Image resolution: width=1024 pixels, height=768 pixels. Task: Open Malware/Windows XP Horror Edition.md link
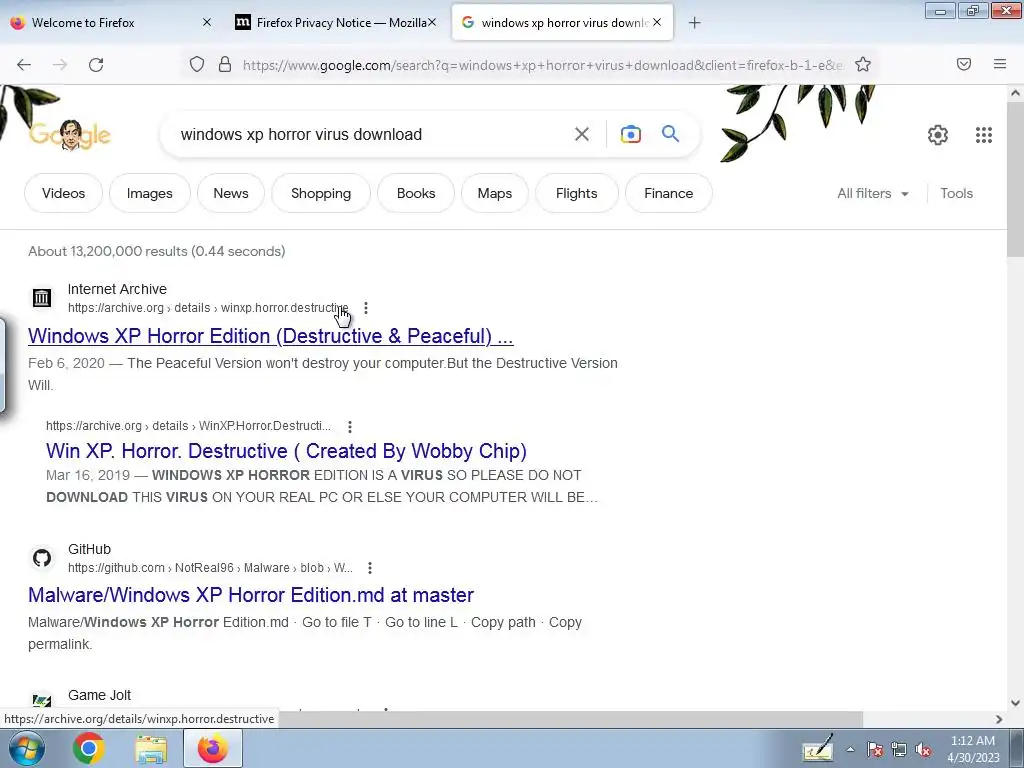251,595
